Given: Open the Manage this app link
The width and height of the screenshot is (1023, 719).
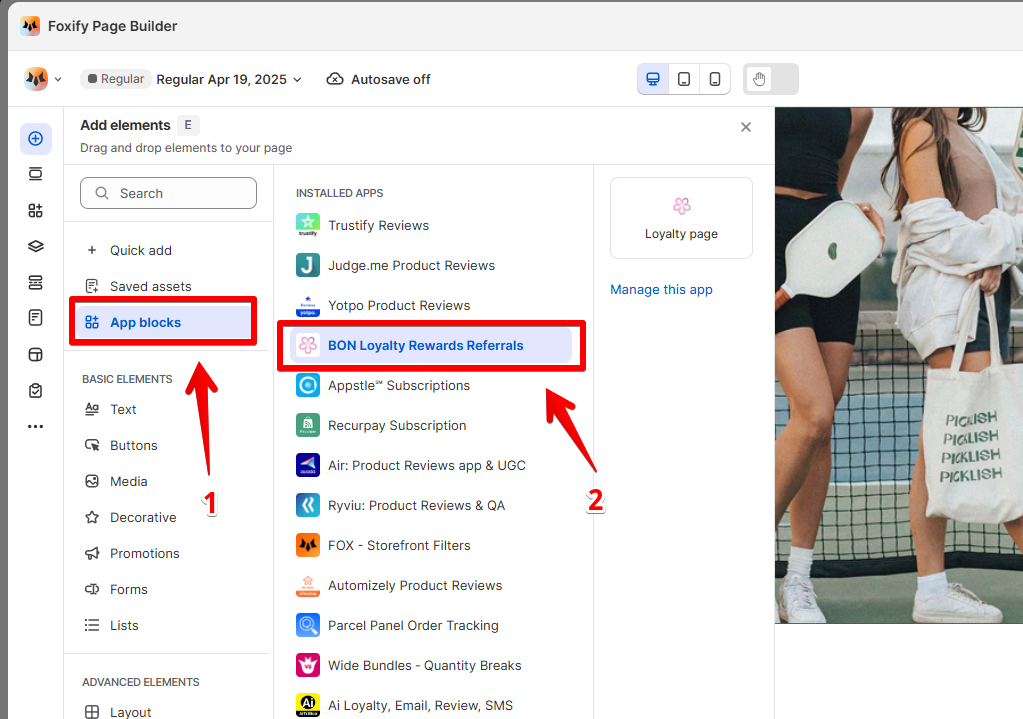Looking at the screenshot, I should tap(661, 289).
